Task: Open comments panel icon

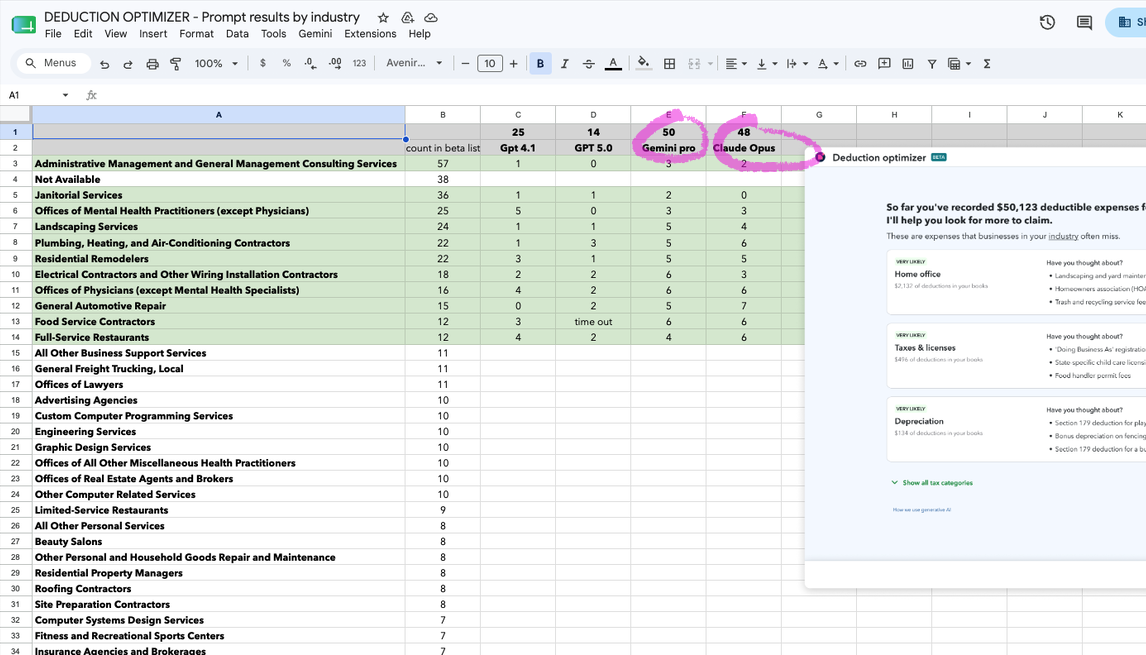Action: click(1085, 23)
